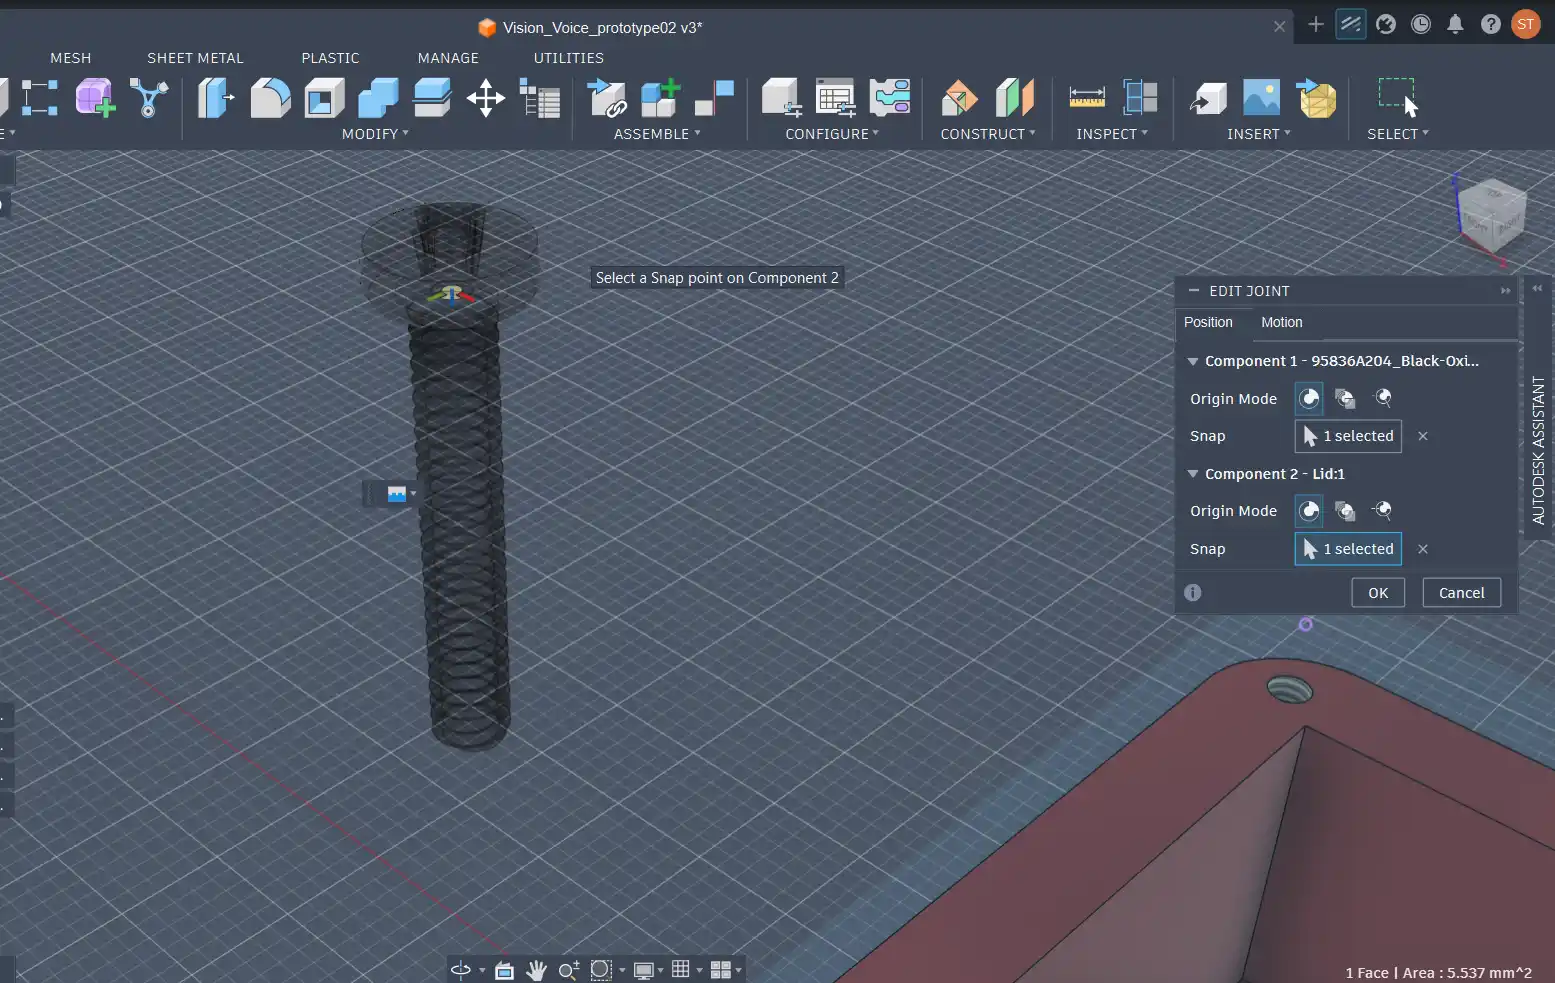Activate the Window Selection tool

tap(1397, 98)
